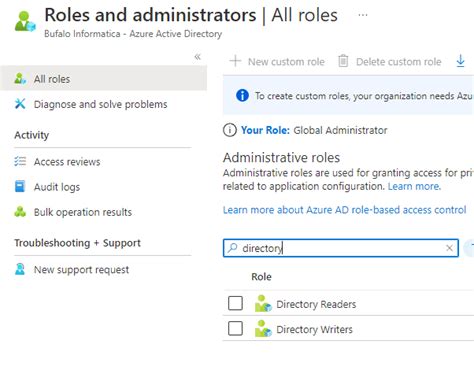The image size is (474, 374).
Task: Check the Directory Writers checkbox
Action: point(235,328)
